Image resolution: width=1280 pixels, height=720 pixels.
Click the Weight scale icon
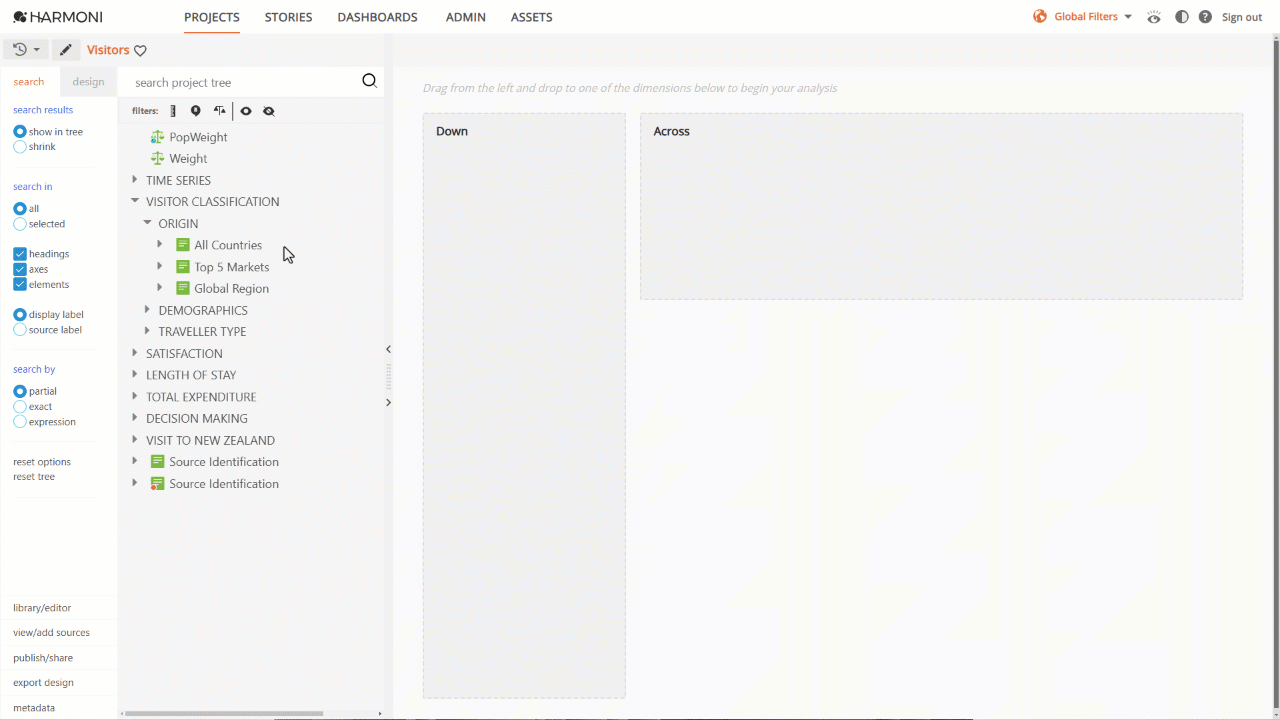[157, 158]
